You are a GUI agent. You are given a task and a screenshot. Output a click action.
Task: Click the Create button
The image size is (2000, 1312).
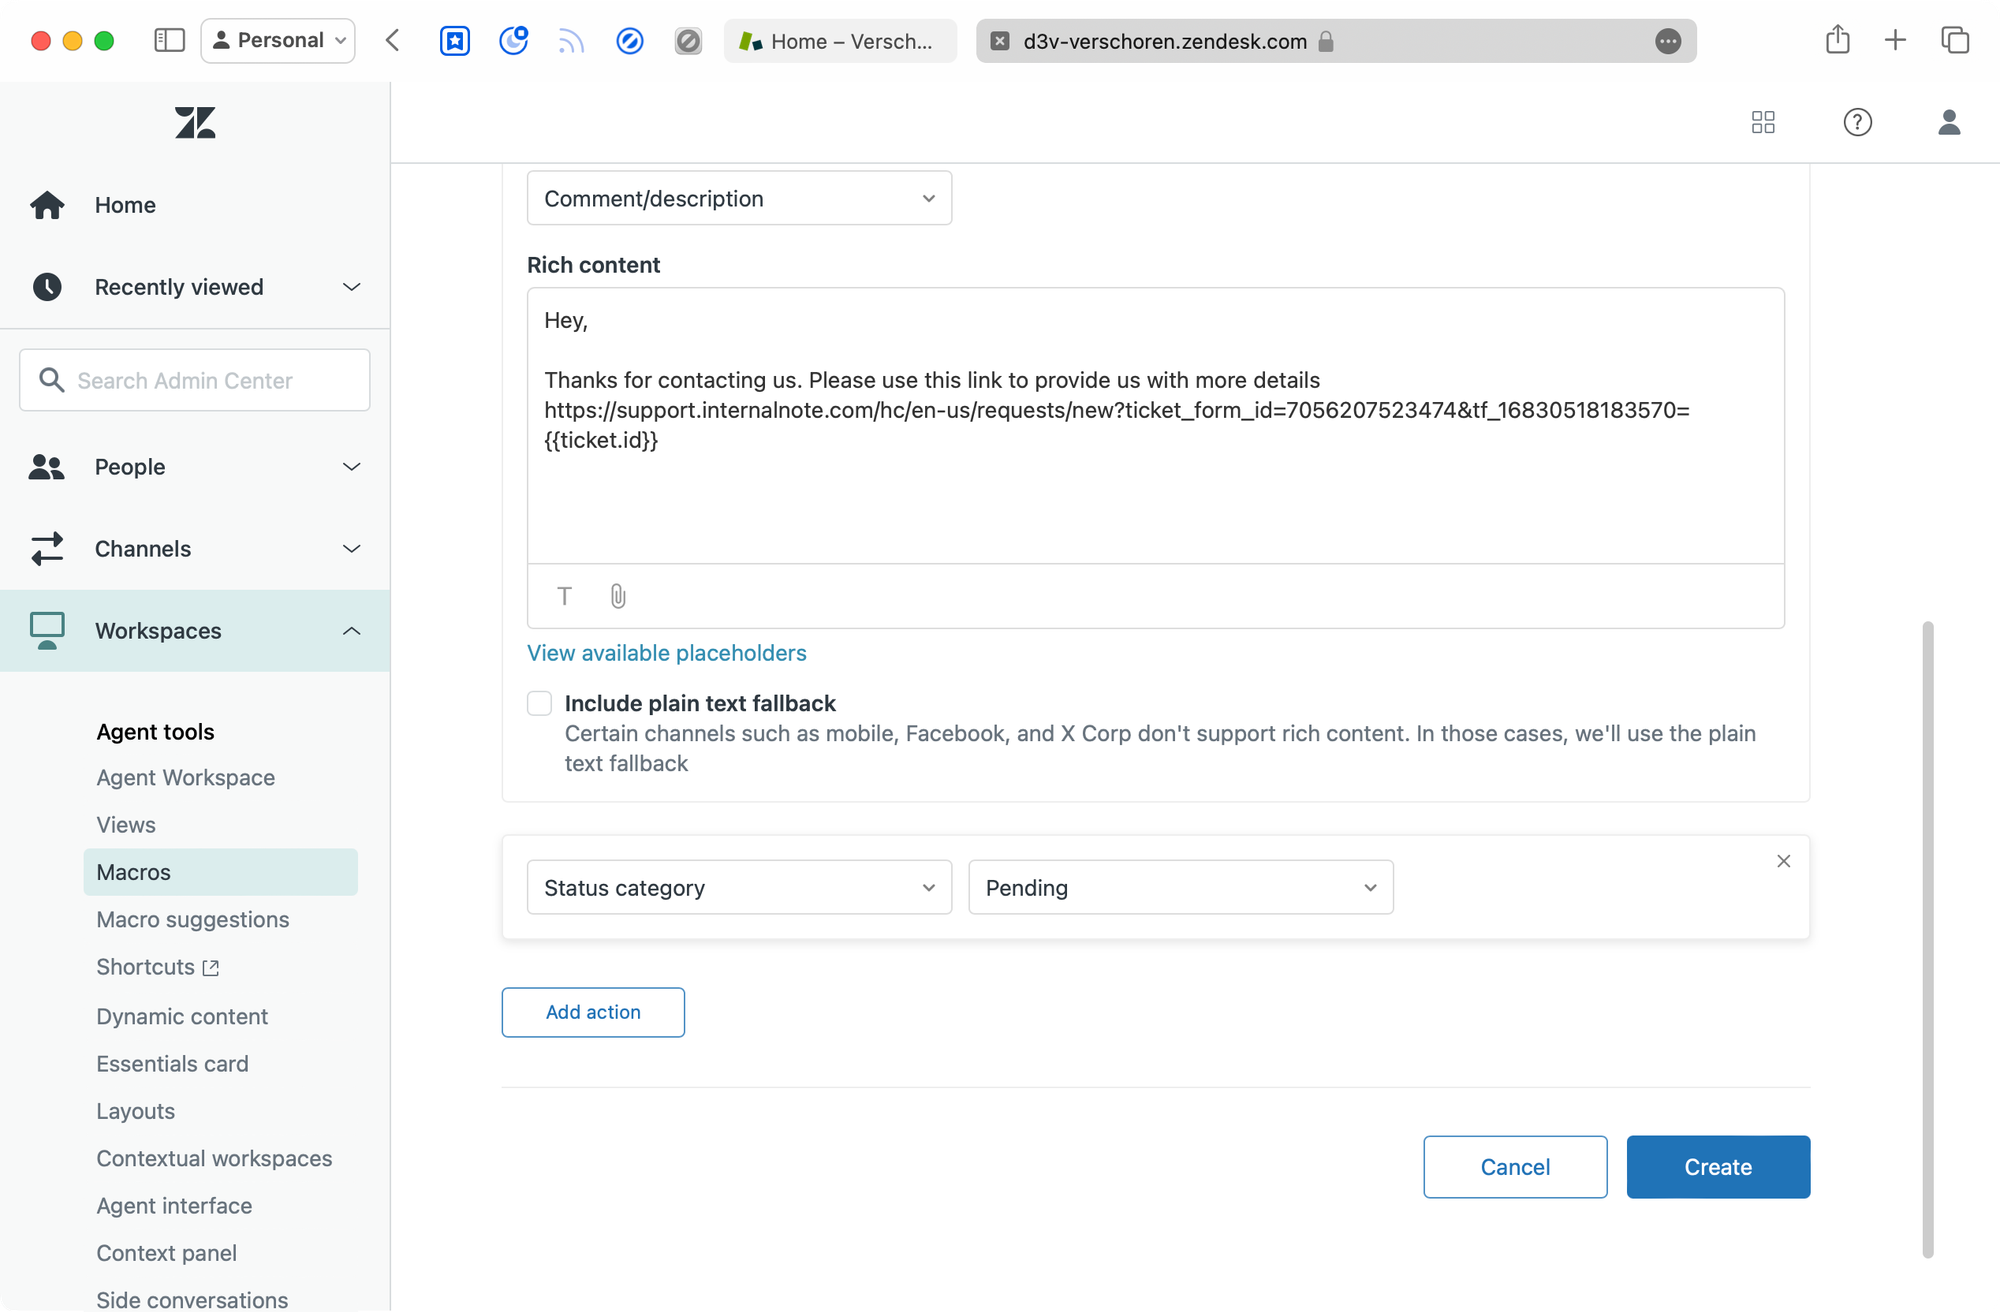point(1717,1167)
